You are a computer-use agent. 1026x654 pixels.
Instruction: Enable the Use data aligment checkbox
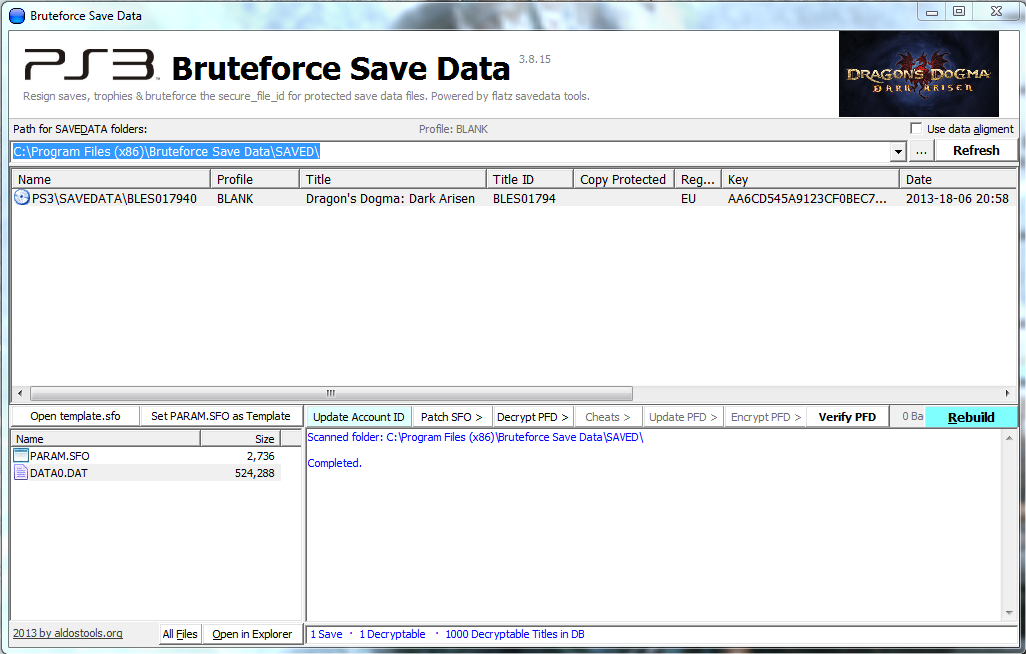pos(916,128)
